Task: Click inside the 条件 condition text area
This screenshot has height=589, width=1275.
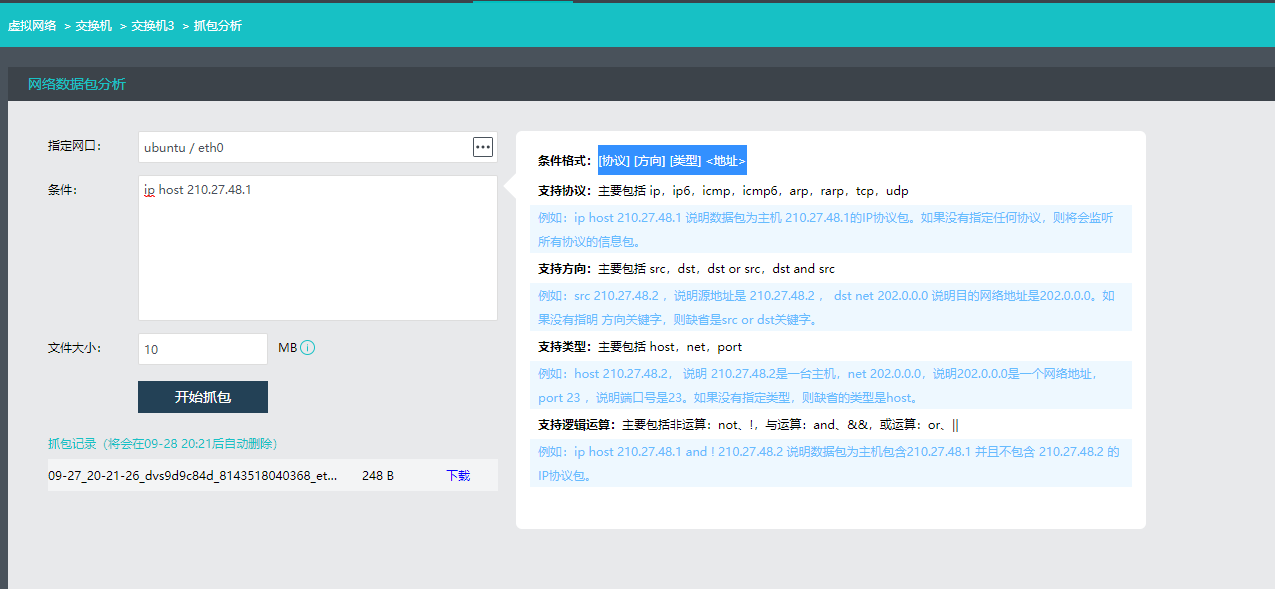Action: point(300,240)
